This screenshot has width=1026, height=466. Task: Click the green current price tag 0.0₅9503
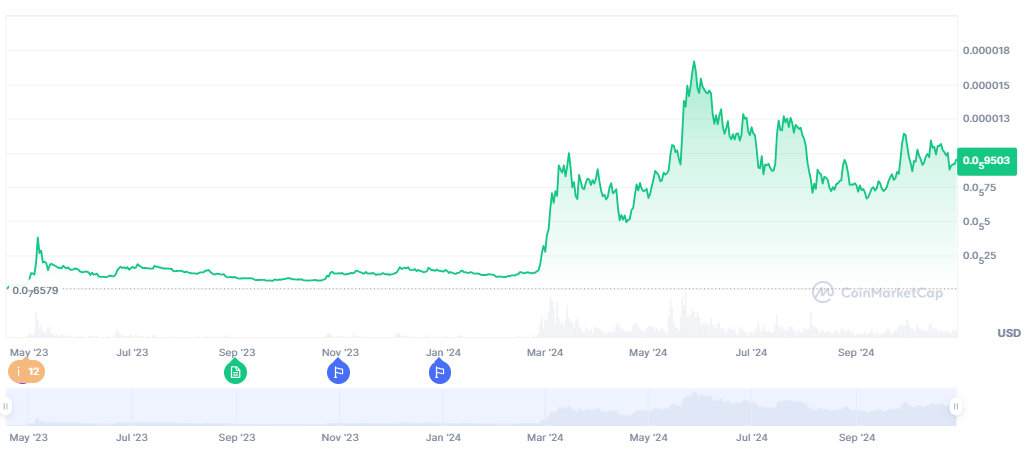click(987, 160)
